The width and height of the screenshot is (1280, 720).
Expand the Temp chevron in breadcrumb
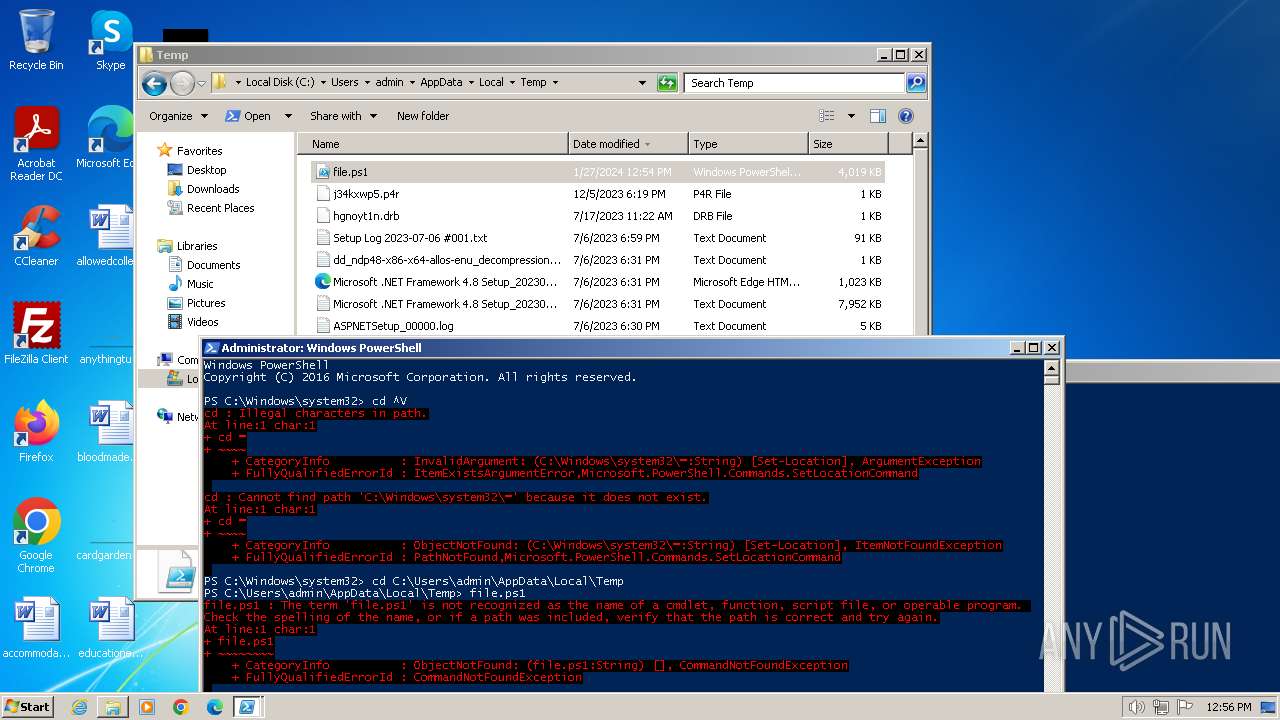point(555,83)
